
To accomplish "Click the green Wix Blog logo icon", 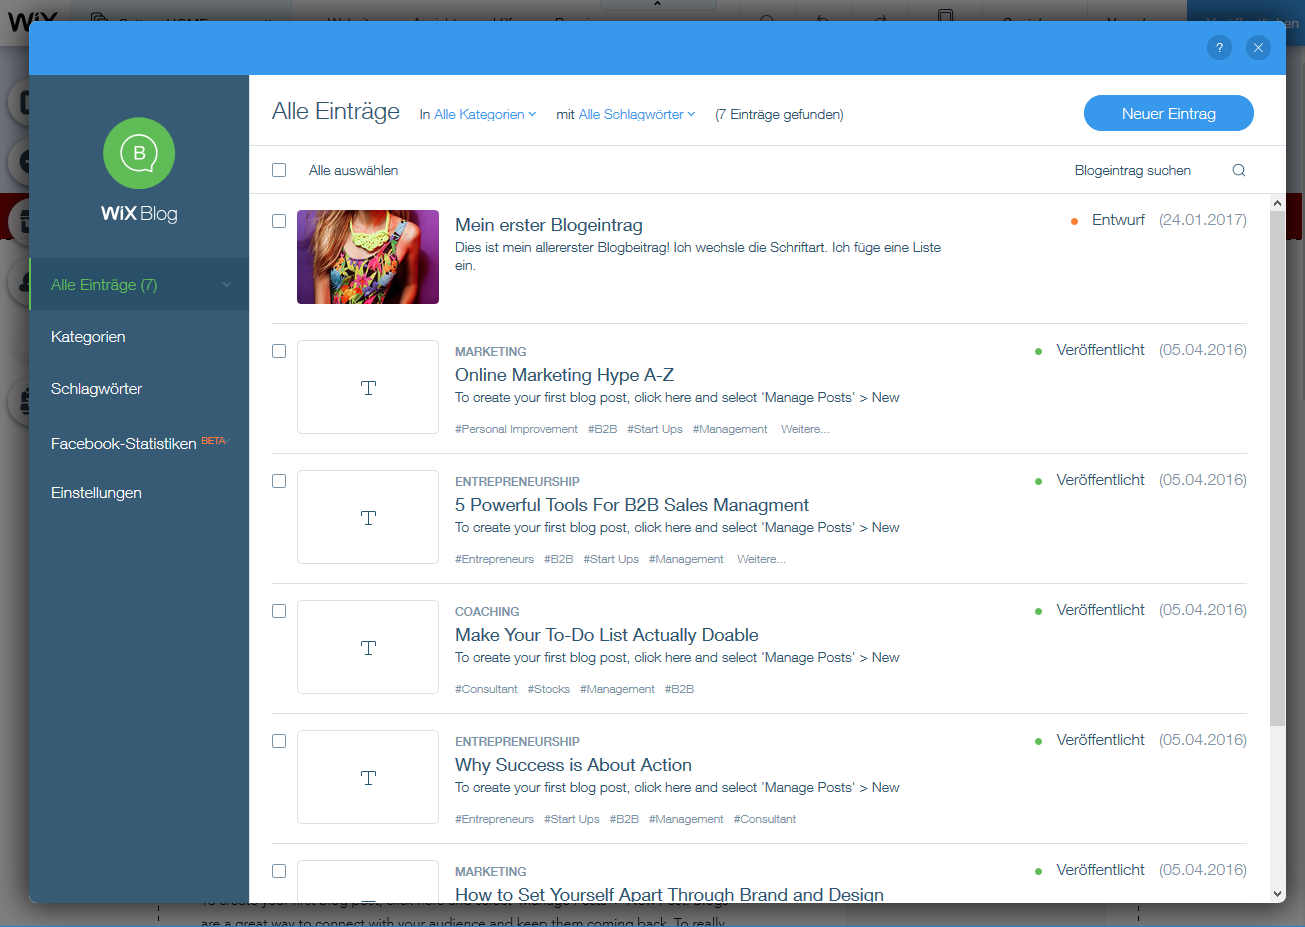I will coord(139,153).
